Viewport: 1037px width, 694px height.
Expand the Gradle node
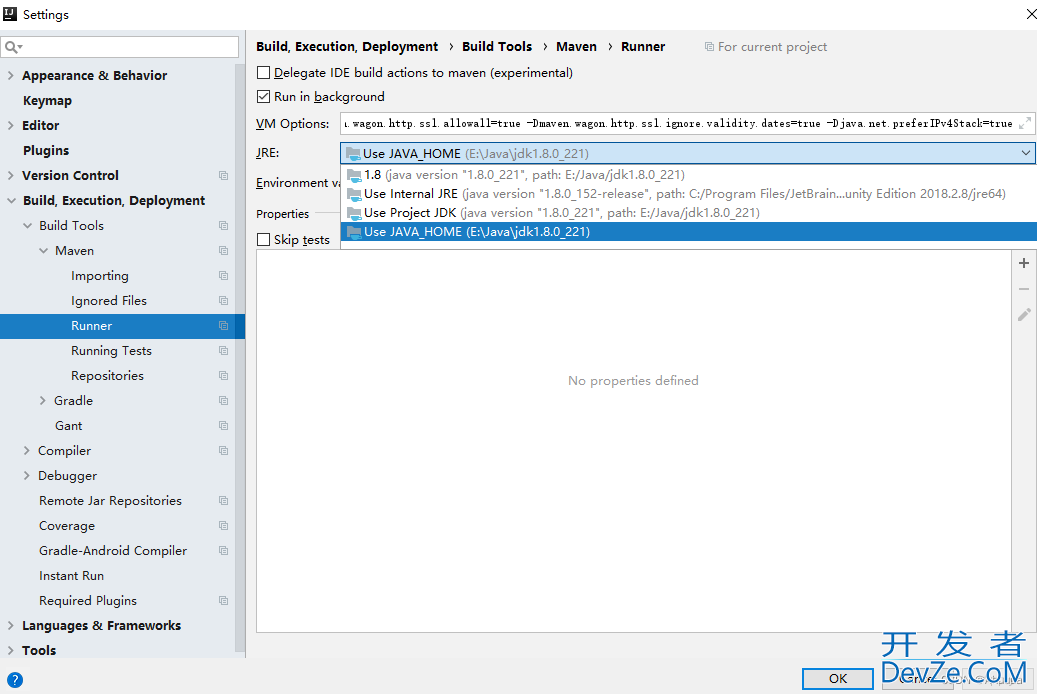[43, 401]
